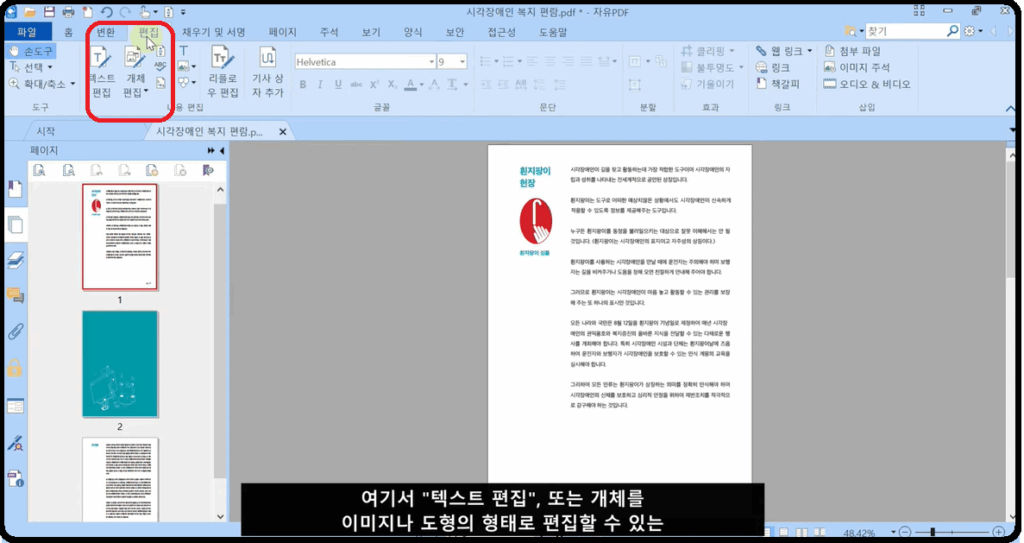The width and height of the screenshot is (1024, 543).
Task: Click the 첨부 파일 button
Action: point(853,50)
